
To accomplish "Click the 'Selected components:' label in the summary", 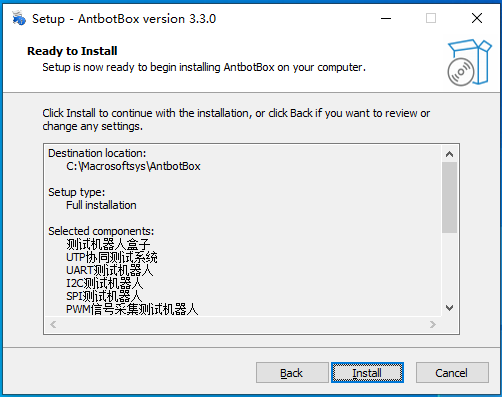I will pos(101,231).
